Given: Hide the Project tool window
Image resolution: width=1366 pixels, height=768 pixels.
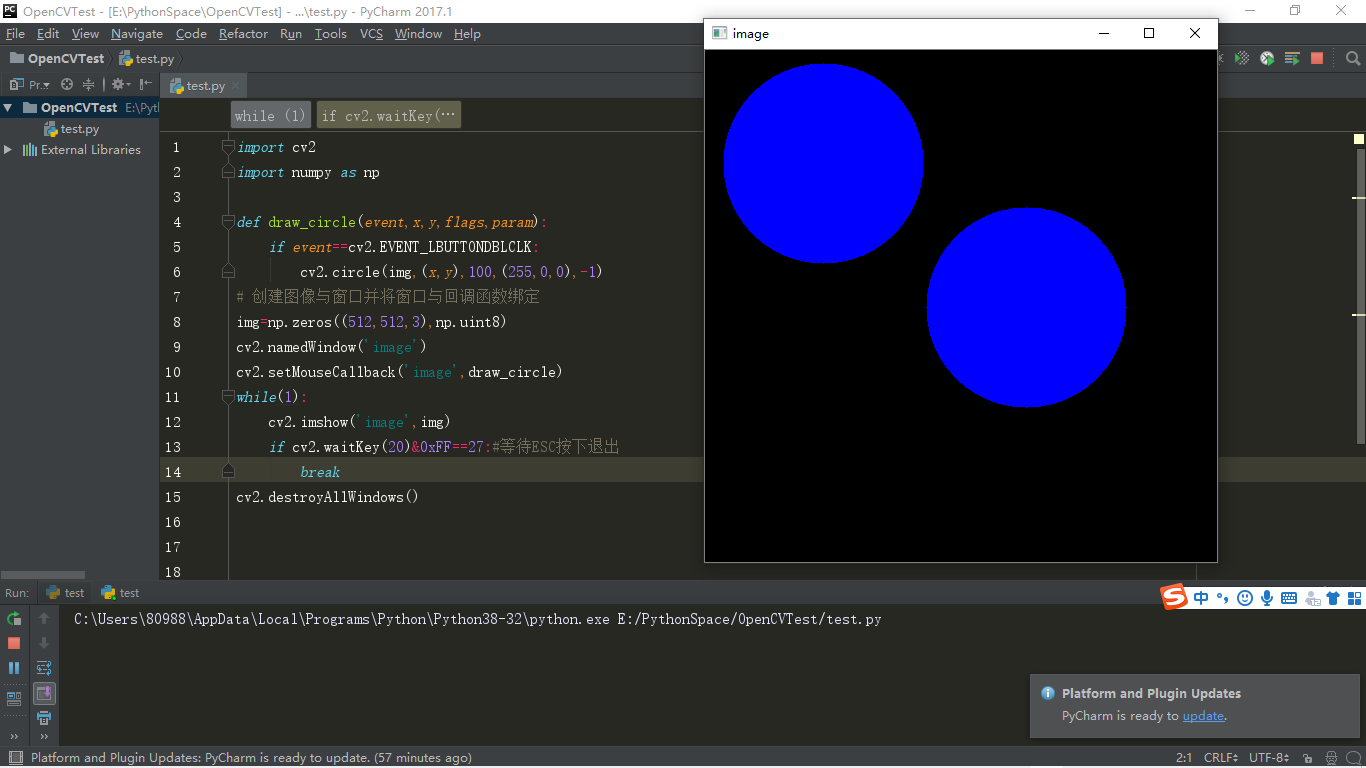Looking at the screenshot, I should (146, 85).
